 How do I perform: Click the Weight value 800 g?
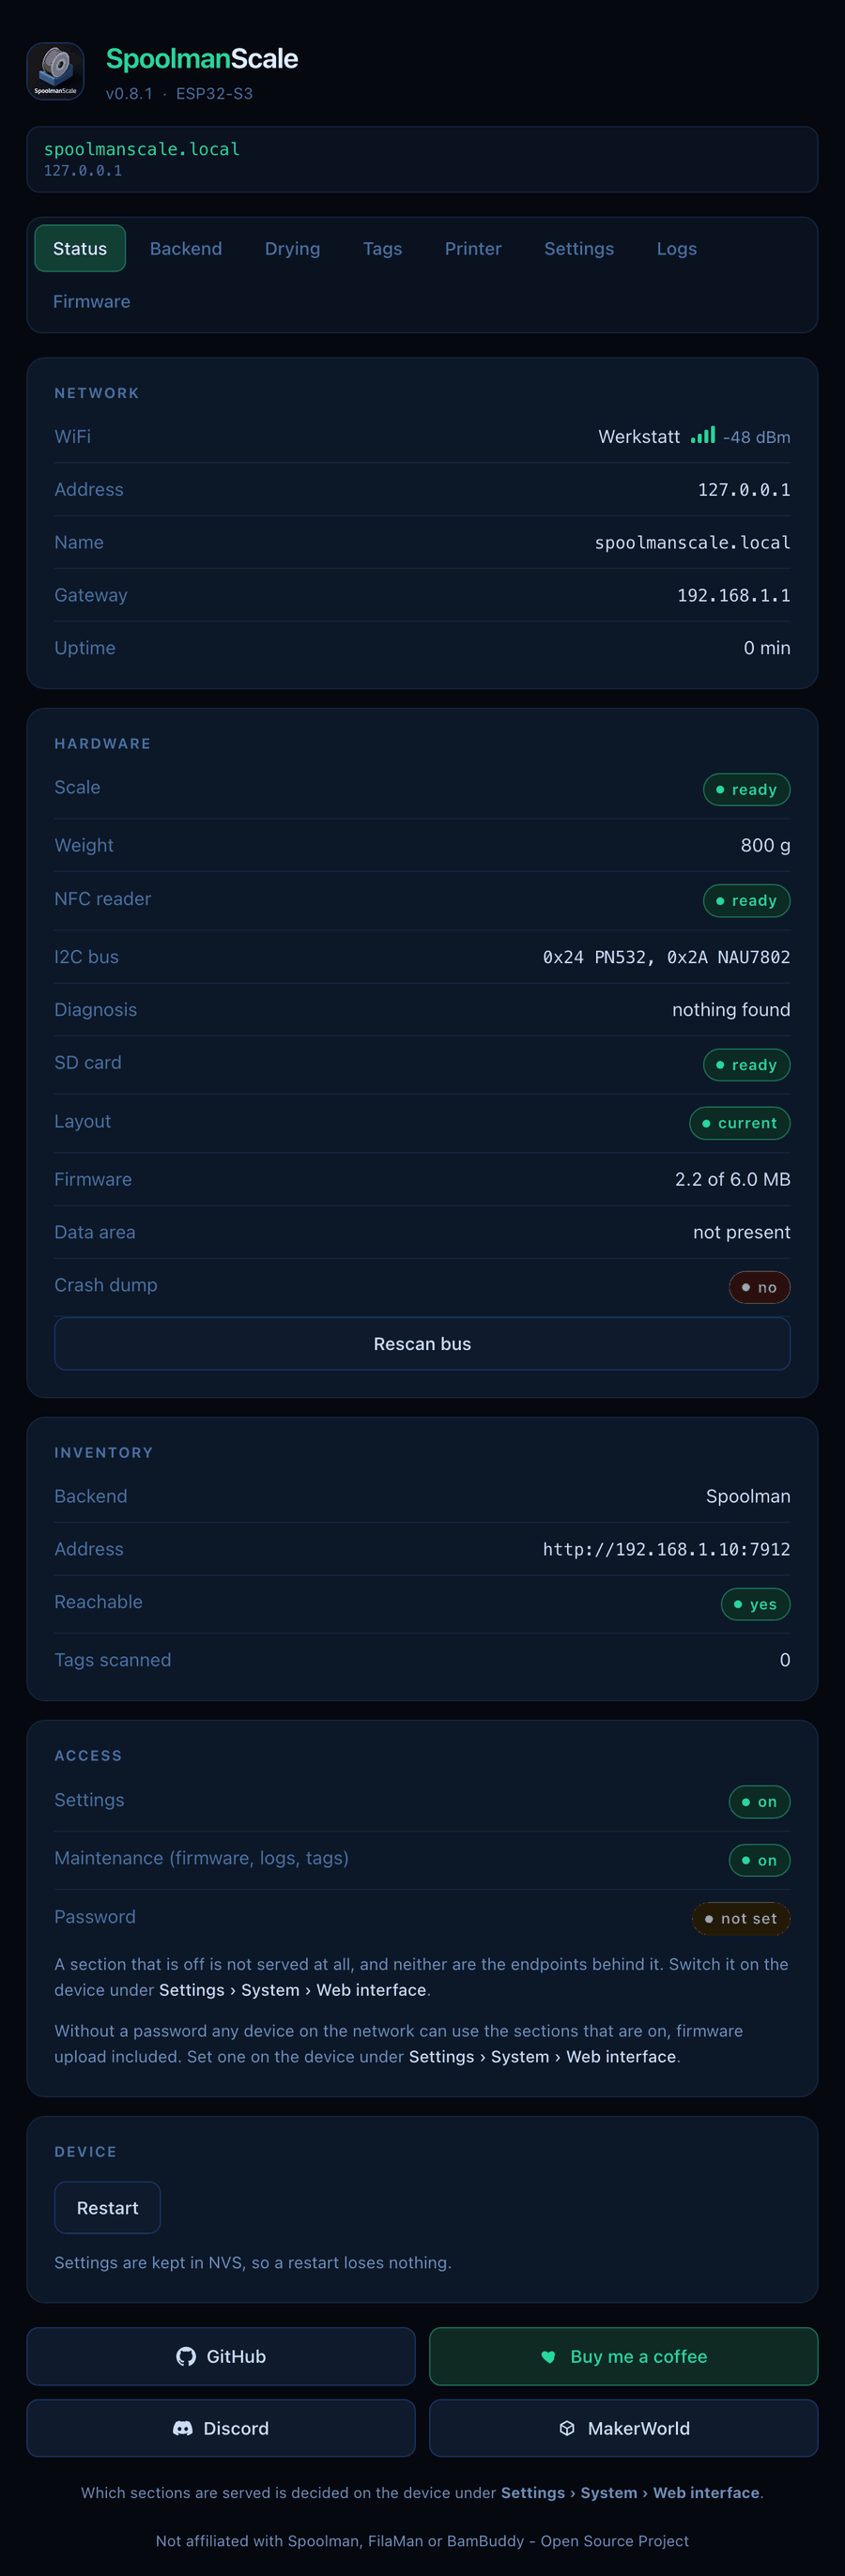[x=766, y=845]
